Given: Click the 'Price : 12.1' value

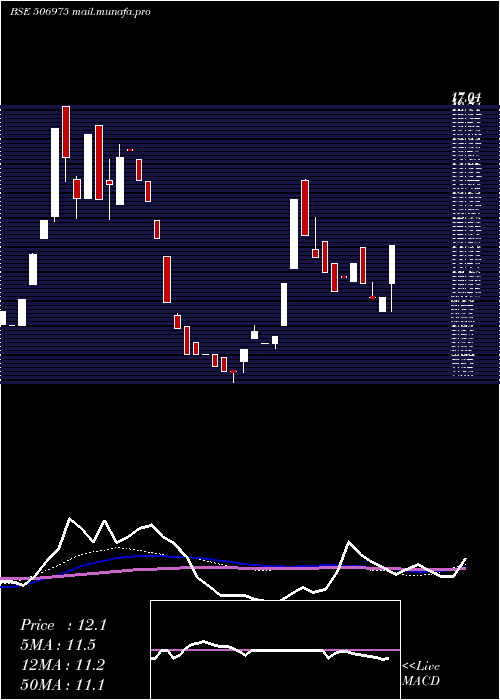Looking at the screenshot, I should coord(63,625).
